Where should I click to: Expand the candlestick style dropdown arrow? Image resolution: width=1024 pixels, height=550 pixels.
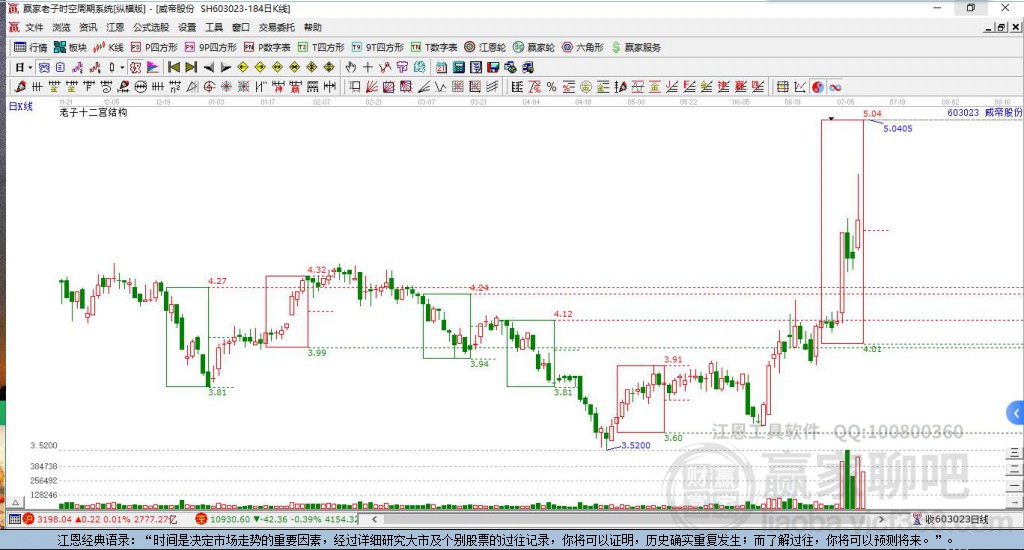pyautogui.click(x=122, y=67)
